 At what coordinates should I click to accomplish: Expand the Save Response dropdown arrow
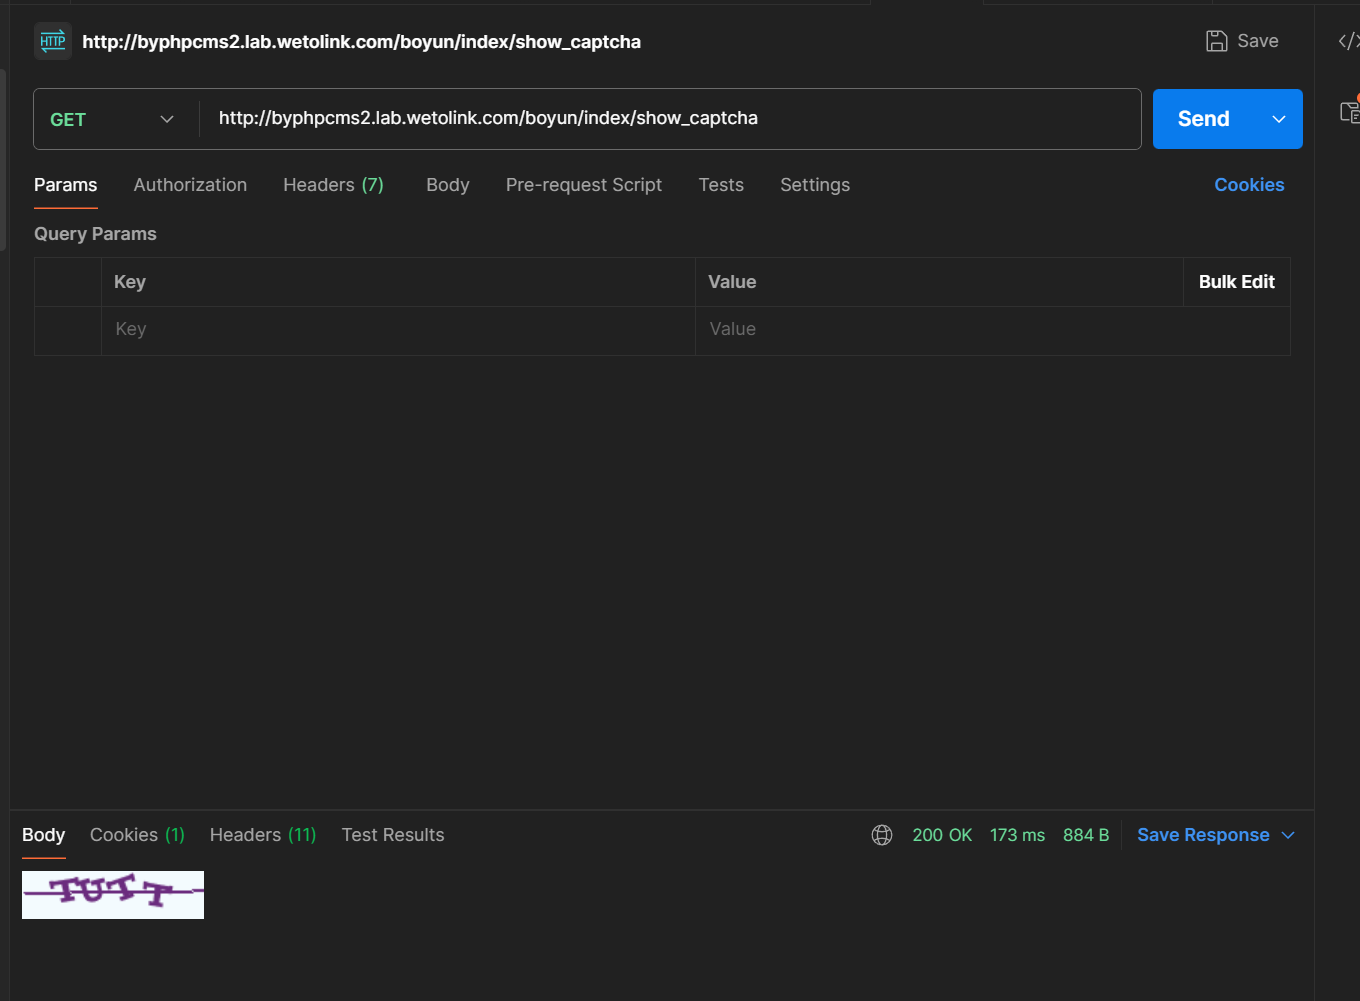tap(1288, 835)
